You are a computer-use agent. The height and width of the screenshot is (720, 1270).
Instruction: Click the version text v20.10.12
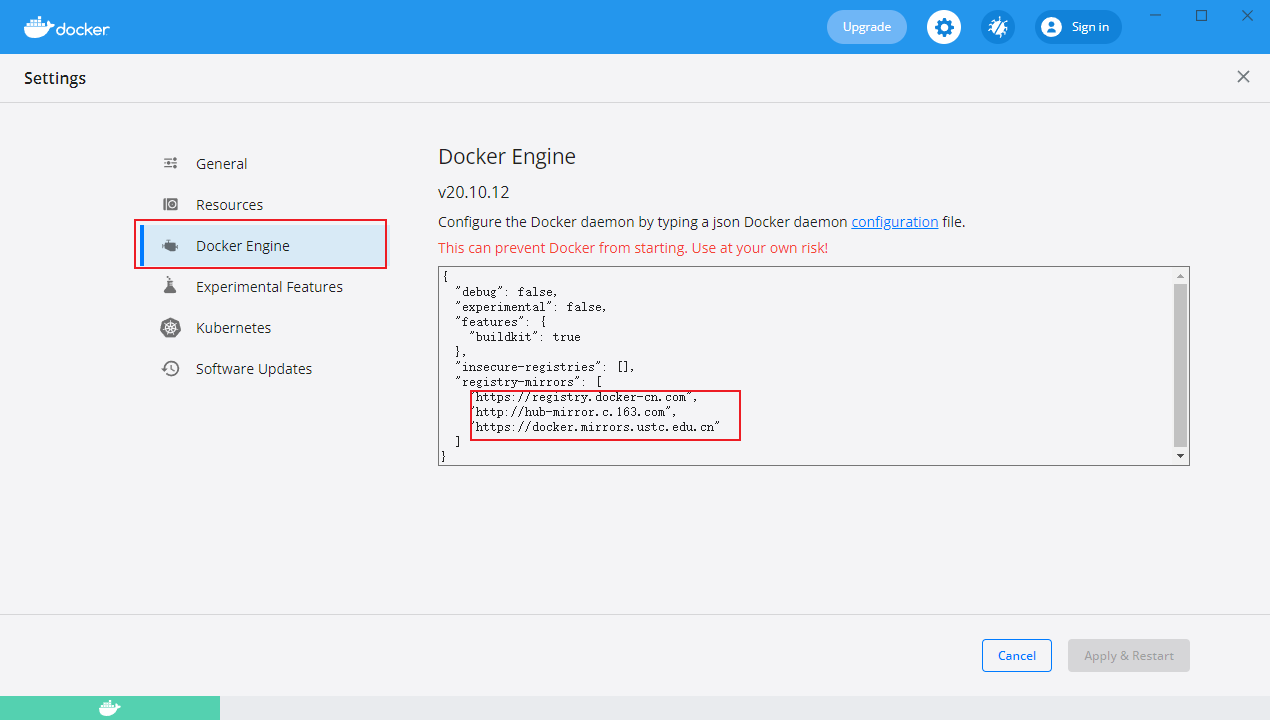pyautogui.click(x=474, y=191)
